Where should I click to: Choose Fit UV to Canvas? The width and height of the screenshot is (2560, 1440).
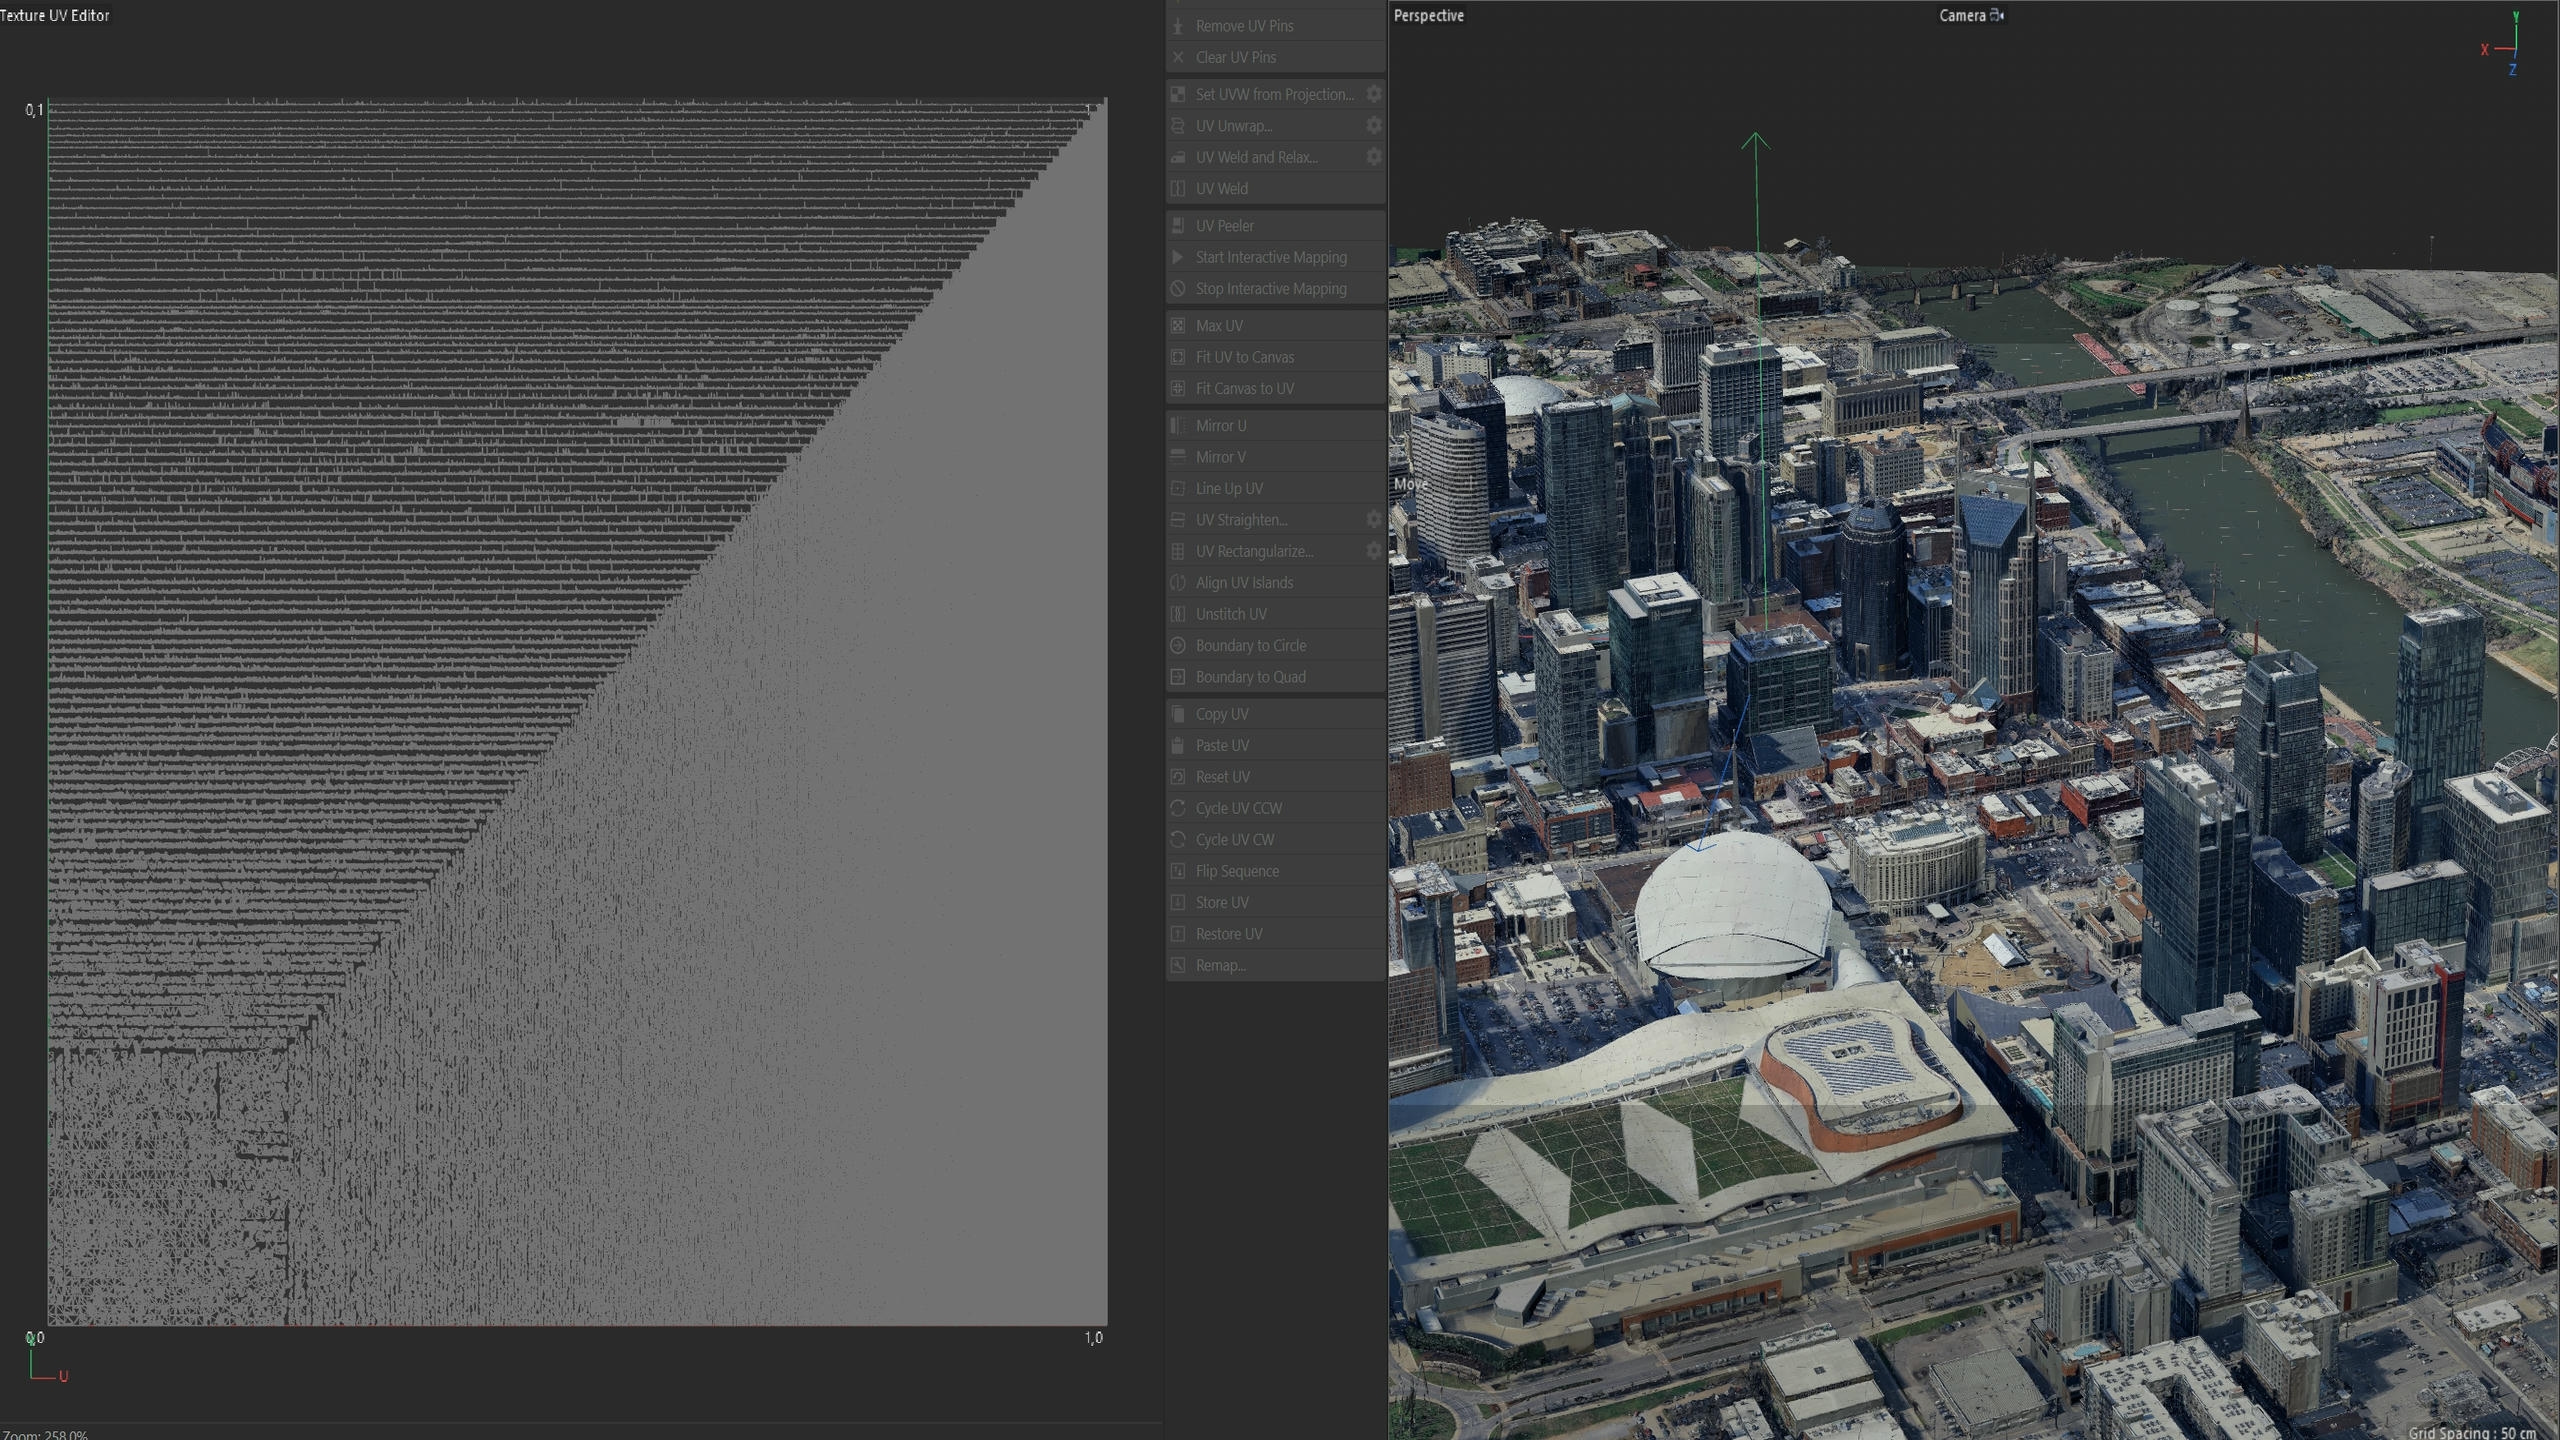1275,357
